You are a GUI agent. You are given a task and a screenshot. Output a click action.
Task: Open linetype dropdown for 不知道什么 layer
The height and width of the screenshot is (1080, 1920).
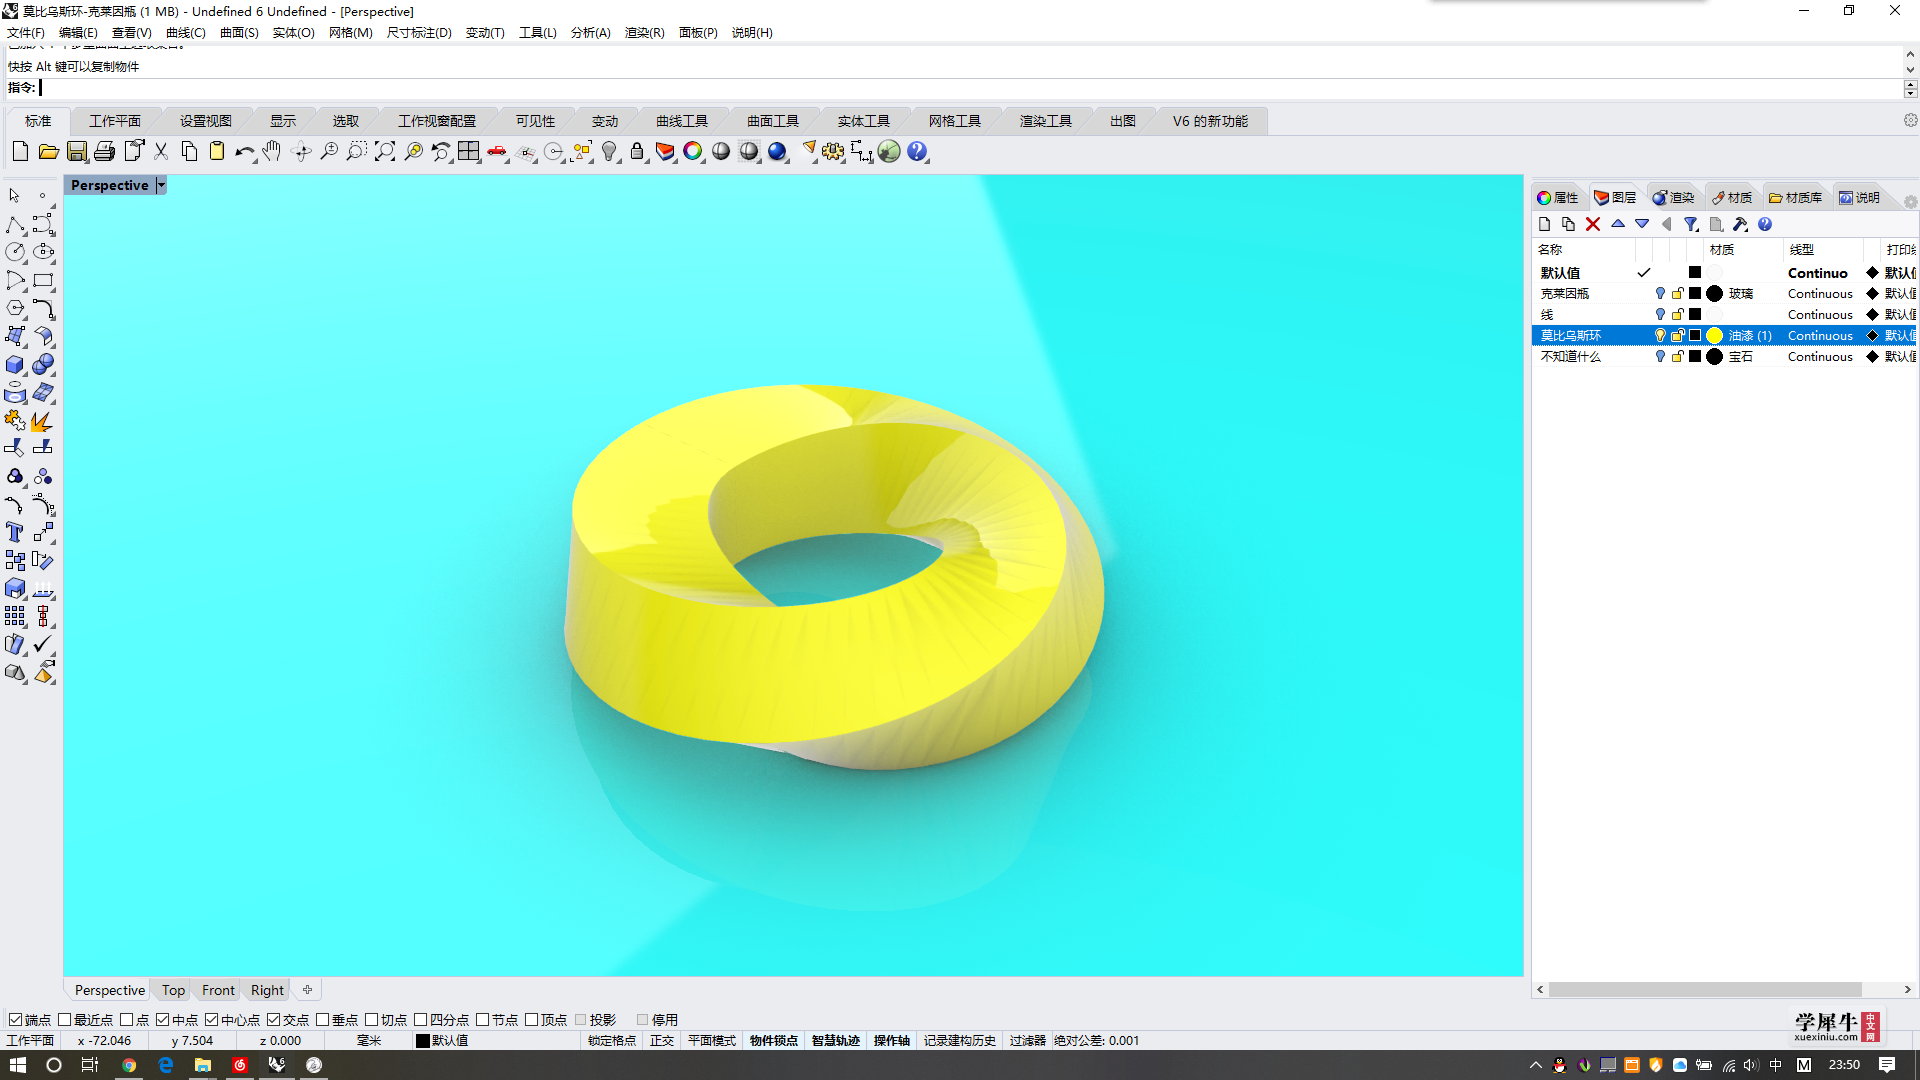click(x=1820, y=357)
